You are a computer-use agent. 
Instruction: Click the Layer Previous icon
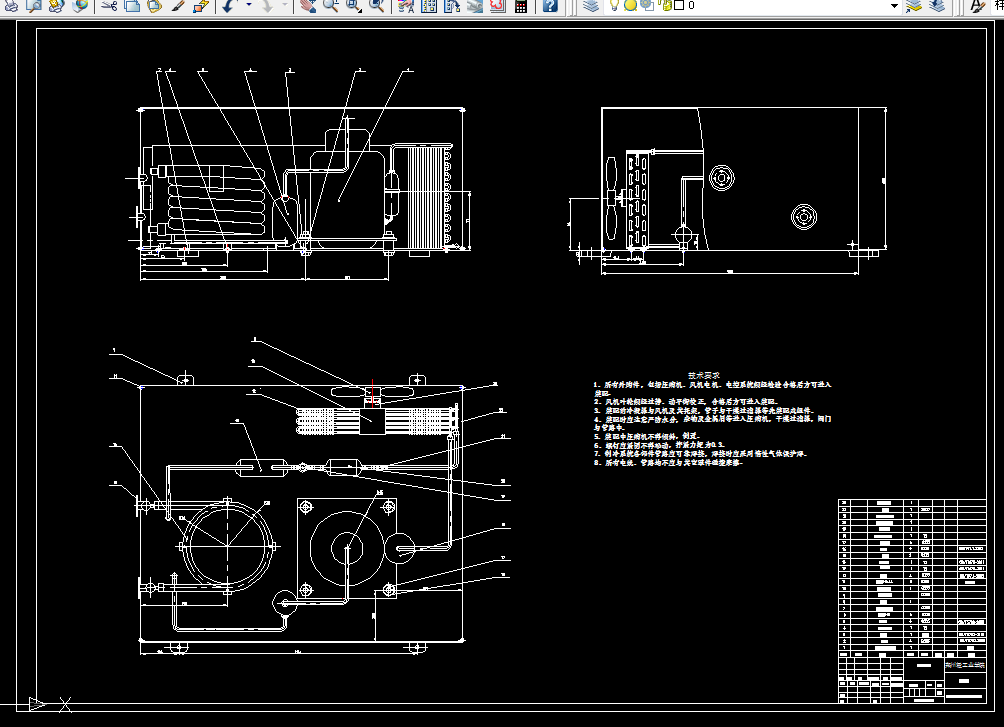click(937, 5)
